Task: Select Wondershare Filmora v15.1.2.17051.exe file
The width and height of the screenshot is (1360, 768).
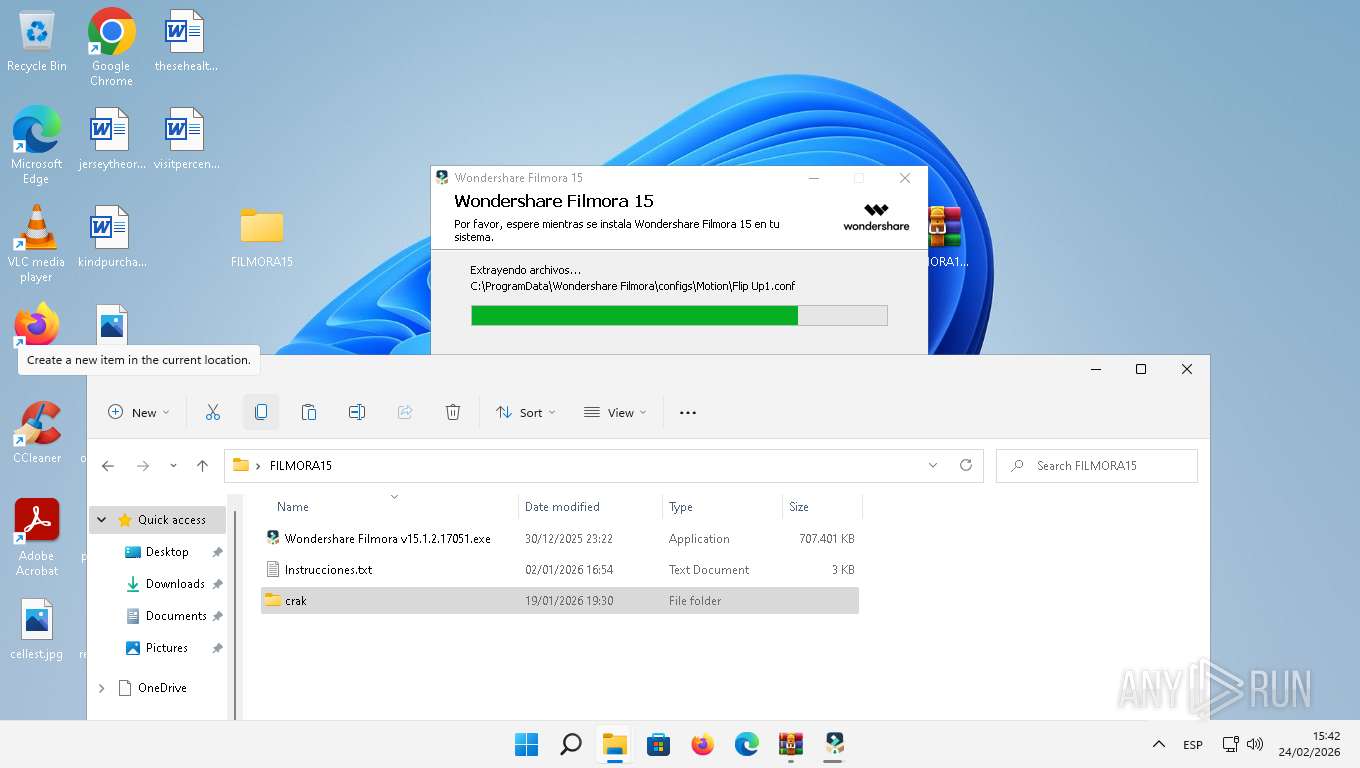Action: click(x=560, y=539)
